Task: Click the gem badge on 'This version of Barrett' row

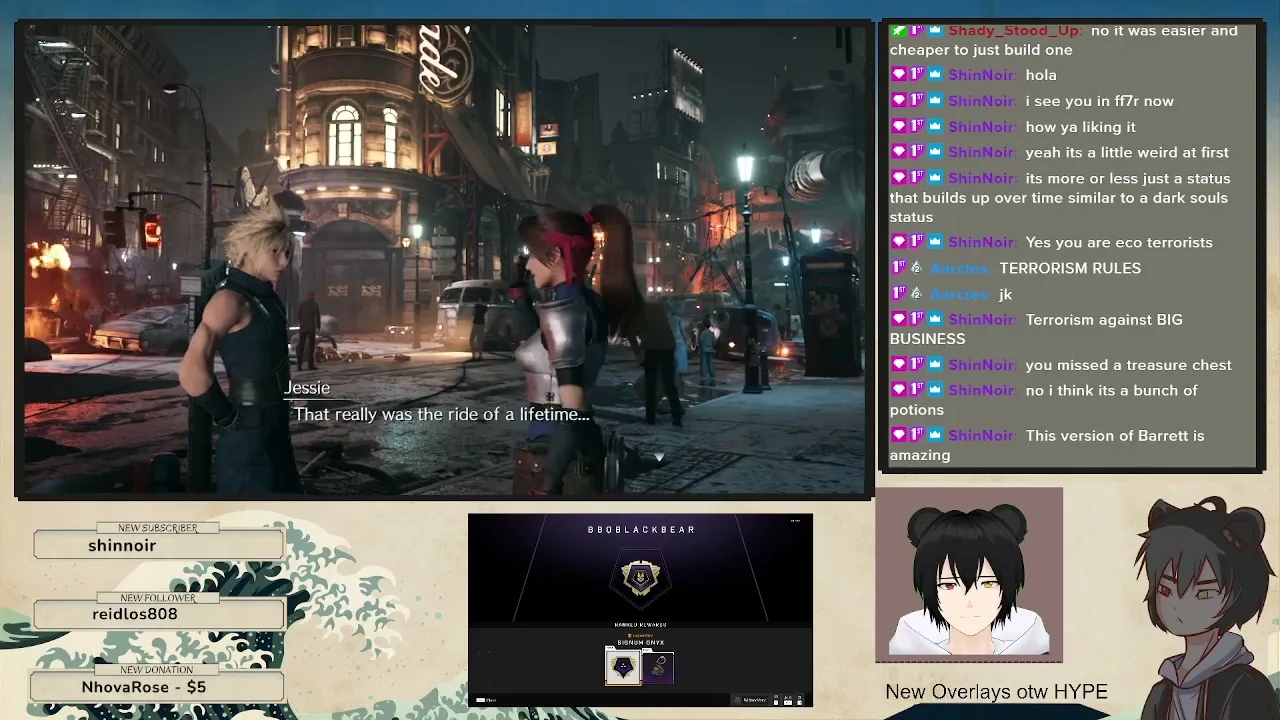Action: [x=898, y=436]
